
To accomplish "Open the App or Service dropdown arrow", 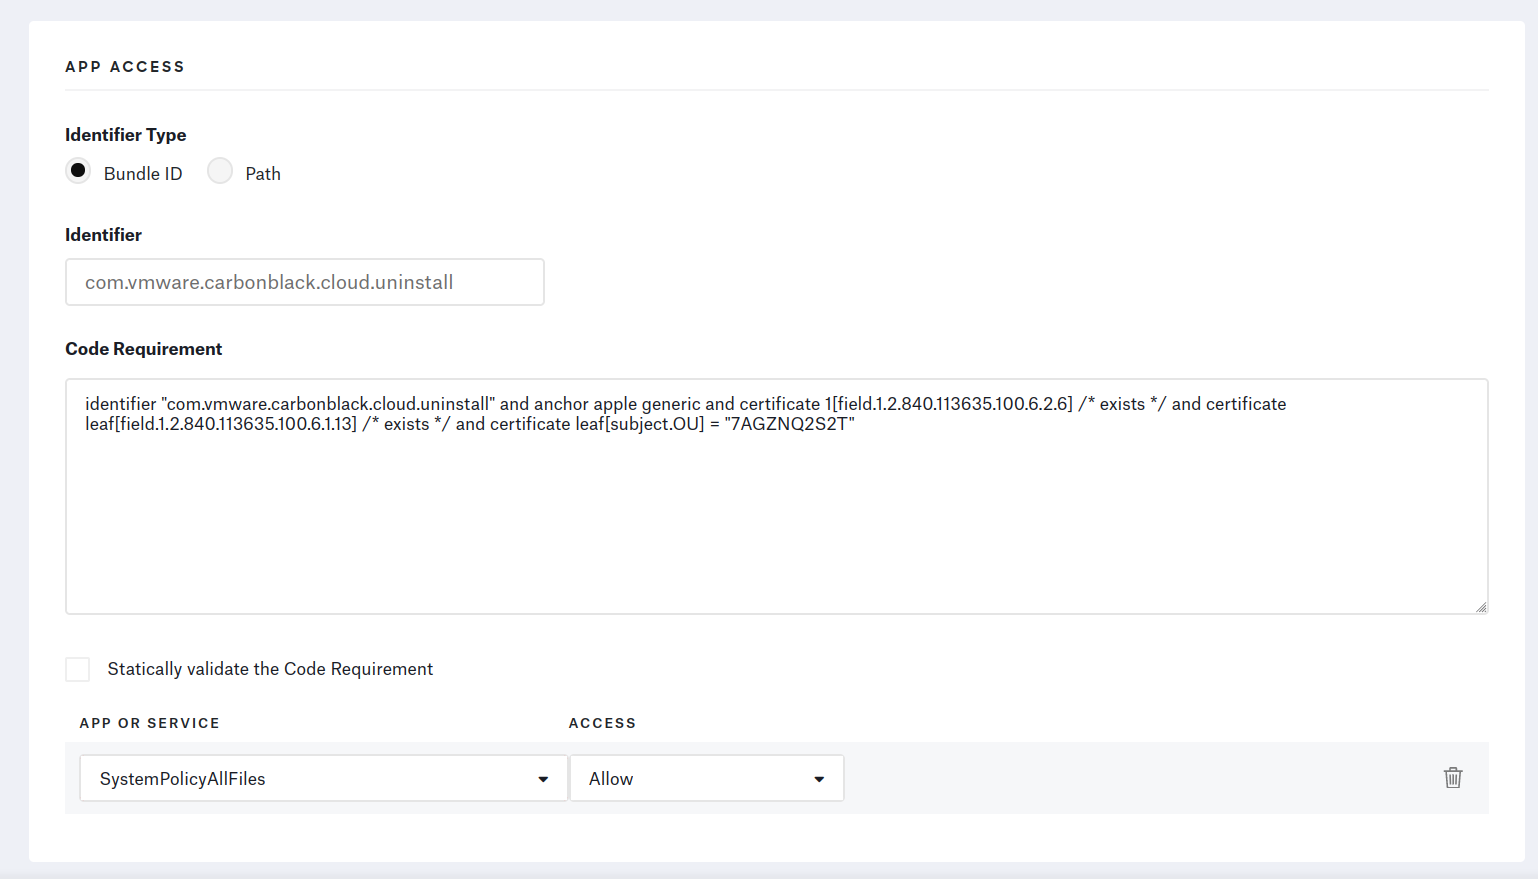I will (x=543, y=778).
